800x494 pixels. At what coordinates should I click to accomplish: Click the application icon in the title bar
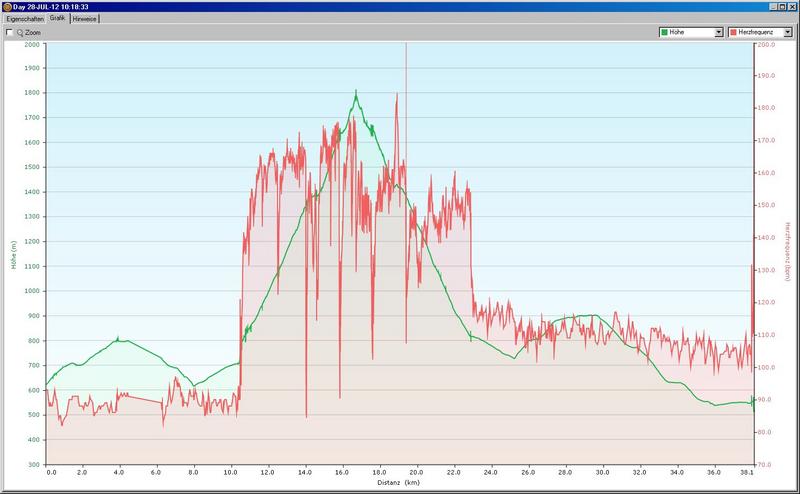click(x=6, y=6)
